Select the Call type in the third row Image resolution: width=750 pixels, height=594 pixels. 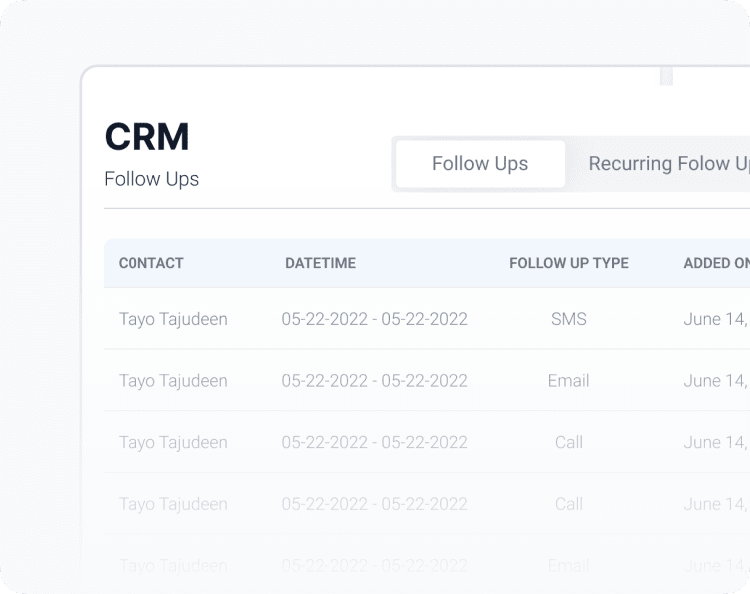[x=569, y=442]
